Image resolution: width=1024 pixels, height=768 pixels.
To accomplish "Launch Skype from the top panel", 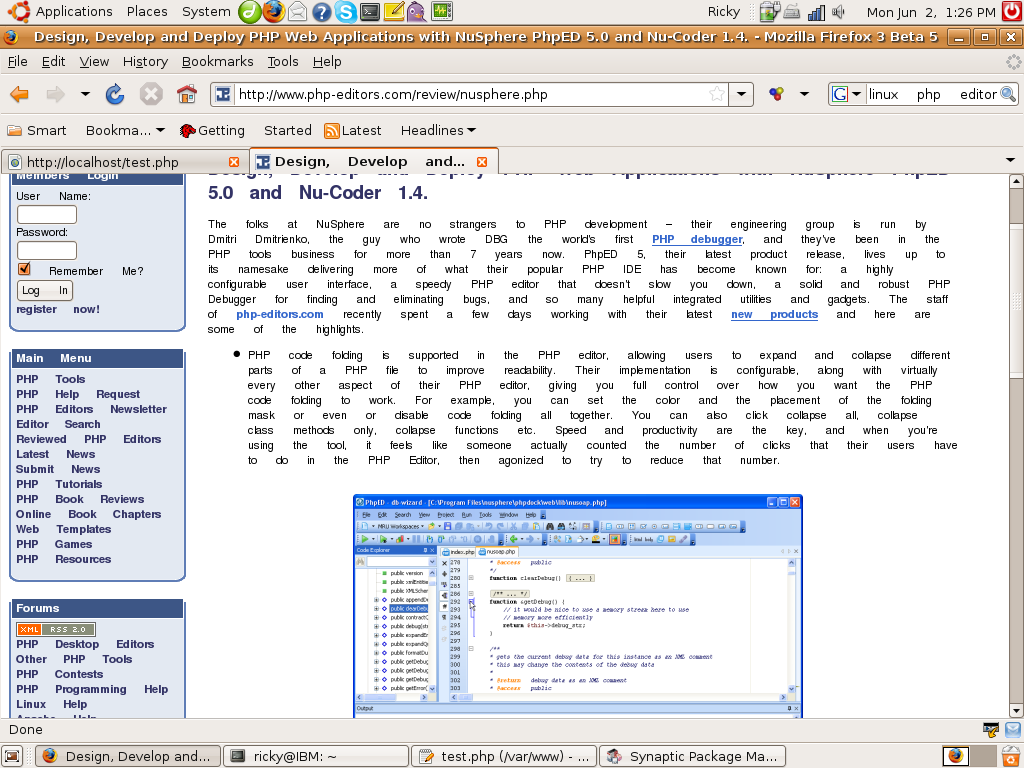I will pyautogui.click(x=345, y=12).
